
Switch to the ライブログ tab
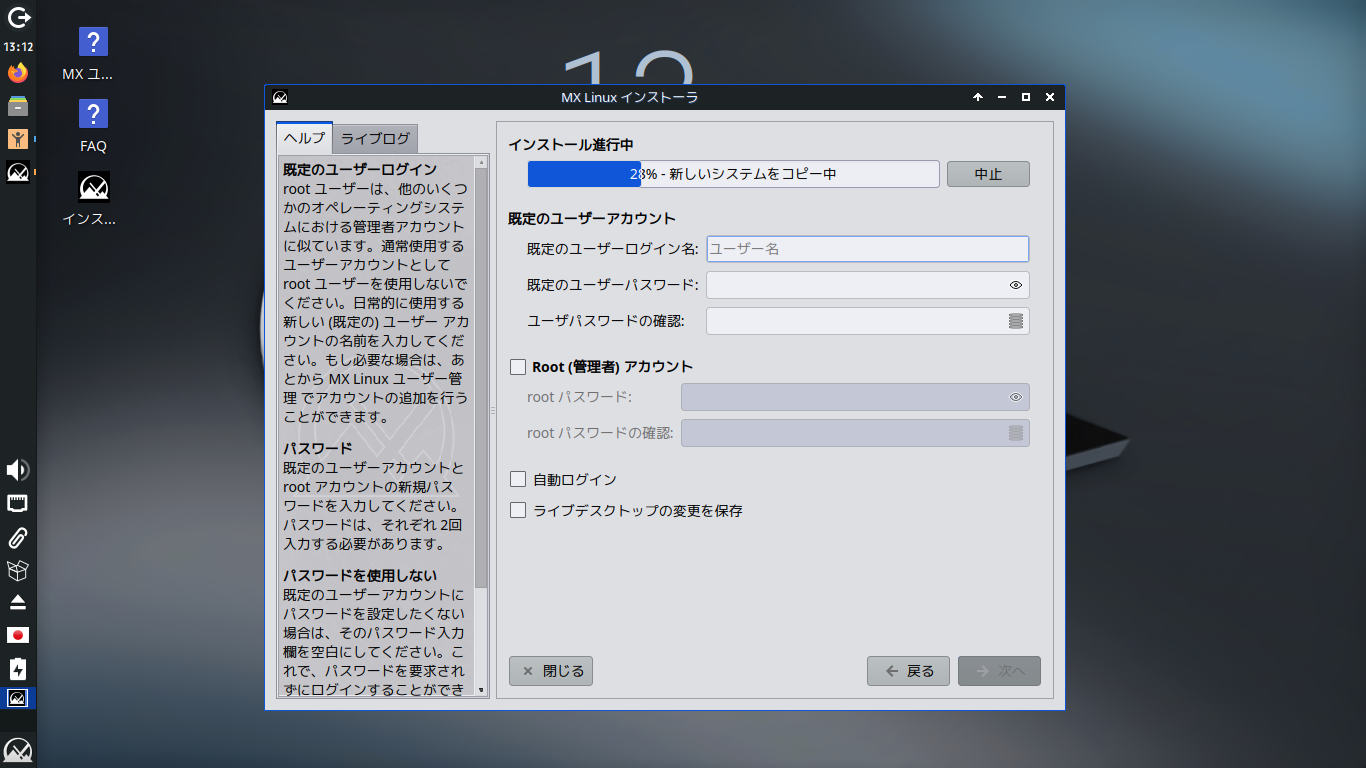click(376, 138)
